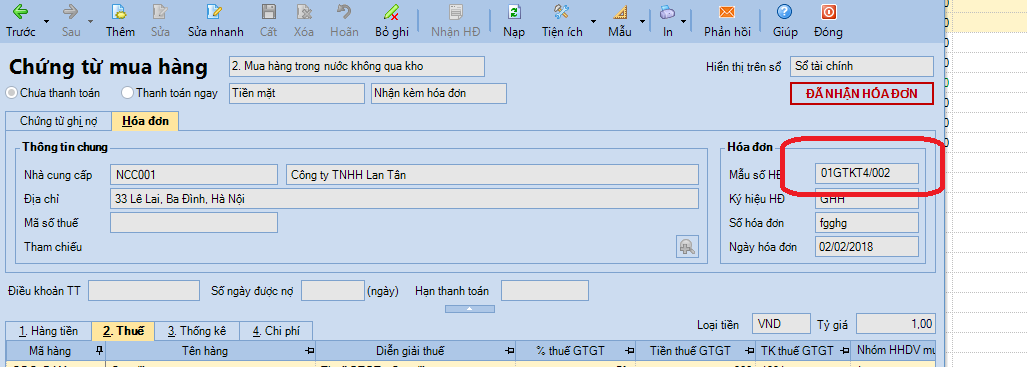Viewport: 1027px width, 367px height.
Task: Open the Tiện ích utilities tool
Action: (x=562, y=20)
